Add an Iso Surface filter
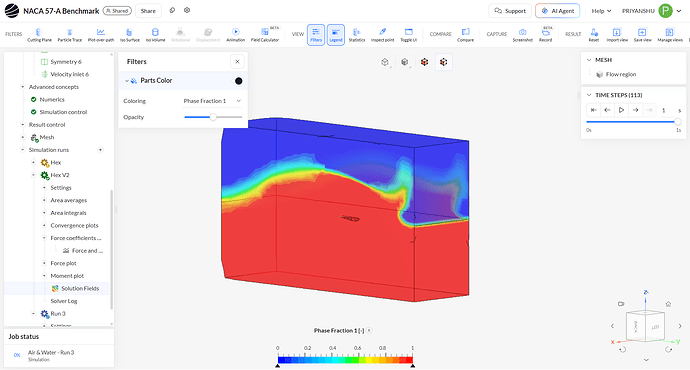This screenshot has height=370, width=690. pos(129,35)
